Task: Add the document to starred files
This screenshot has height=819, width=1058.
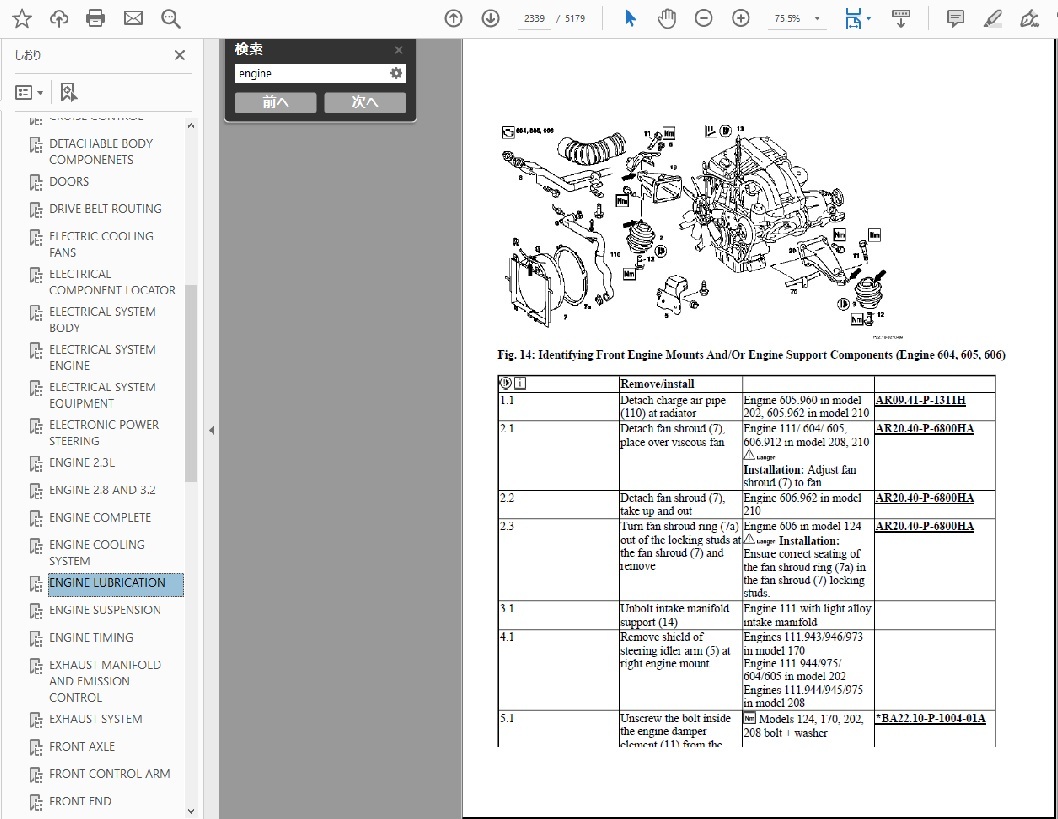Action: [22, 18]
